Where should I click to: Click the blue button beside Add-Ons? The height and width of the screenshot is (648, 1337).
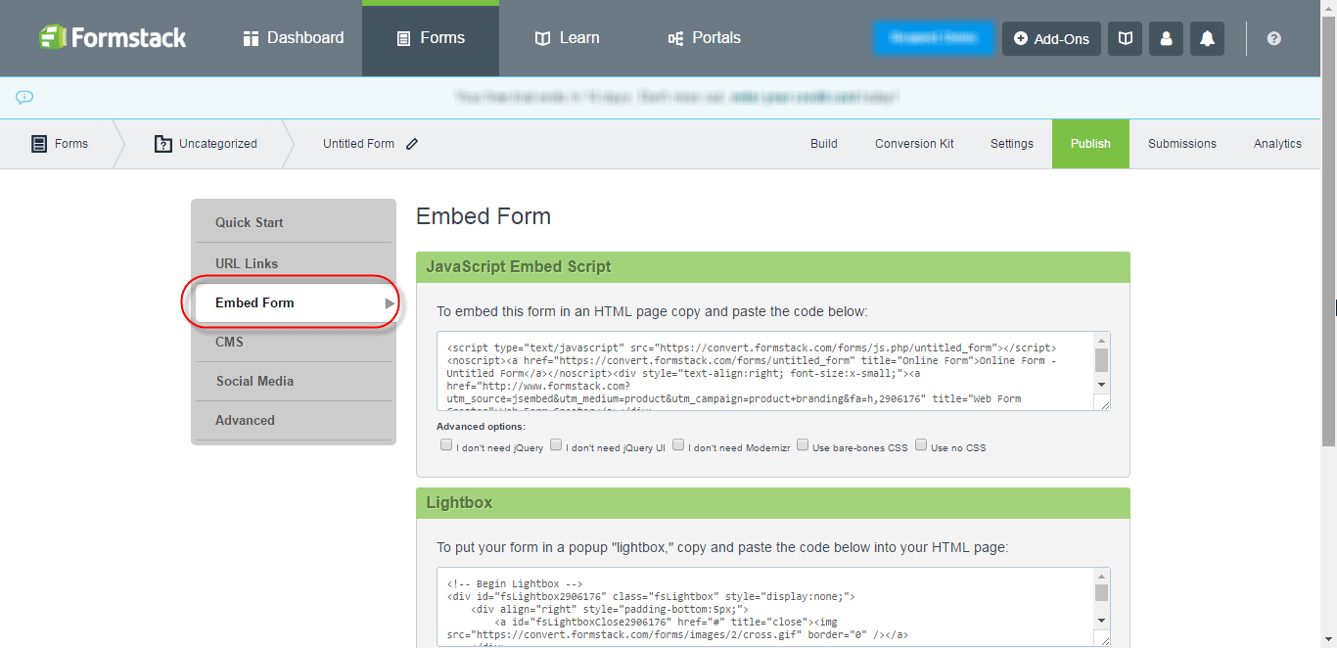tap(934, 38)
